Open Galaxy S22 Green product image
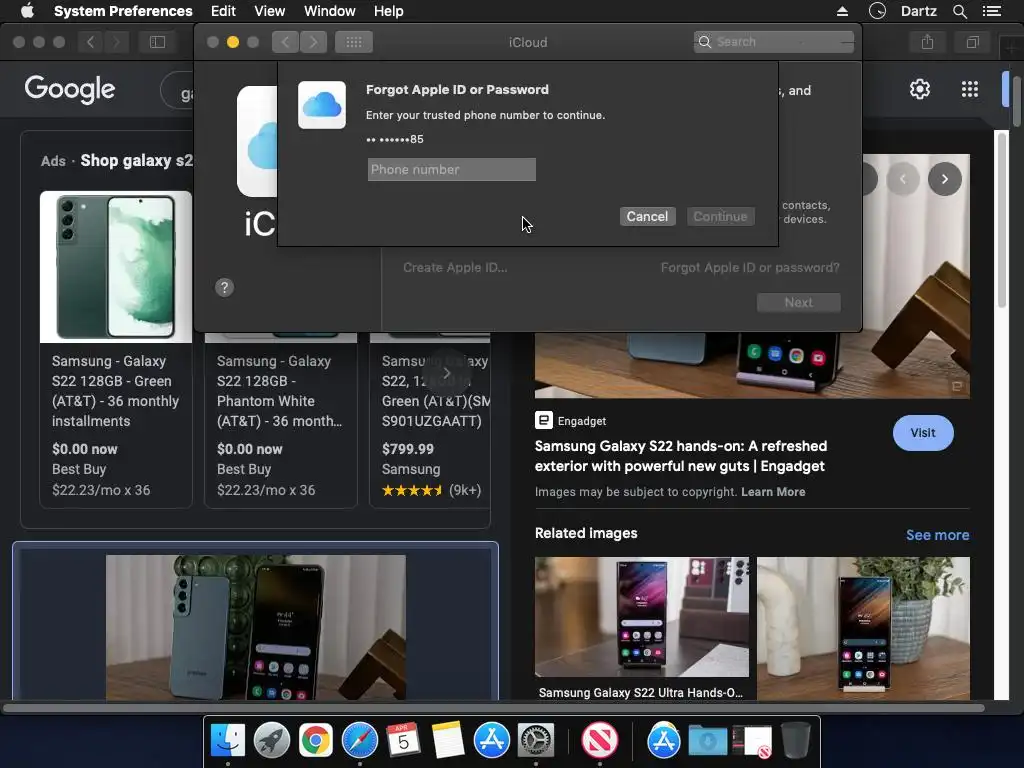The image size is (1024, 768). [x=116, y=267]
